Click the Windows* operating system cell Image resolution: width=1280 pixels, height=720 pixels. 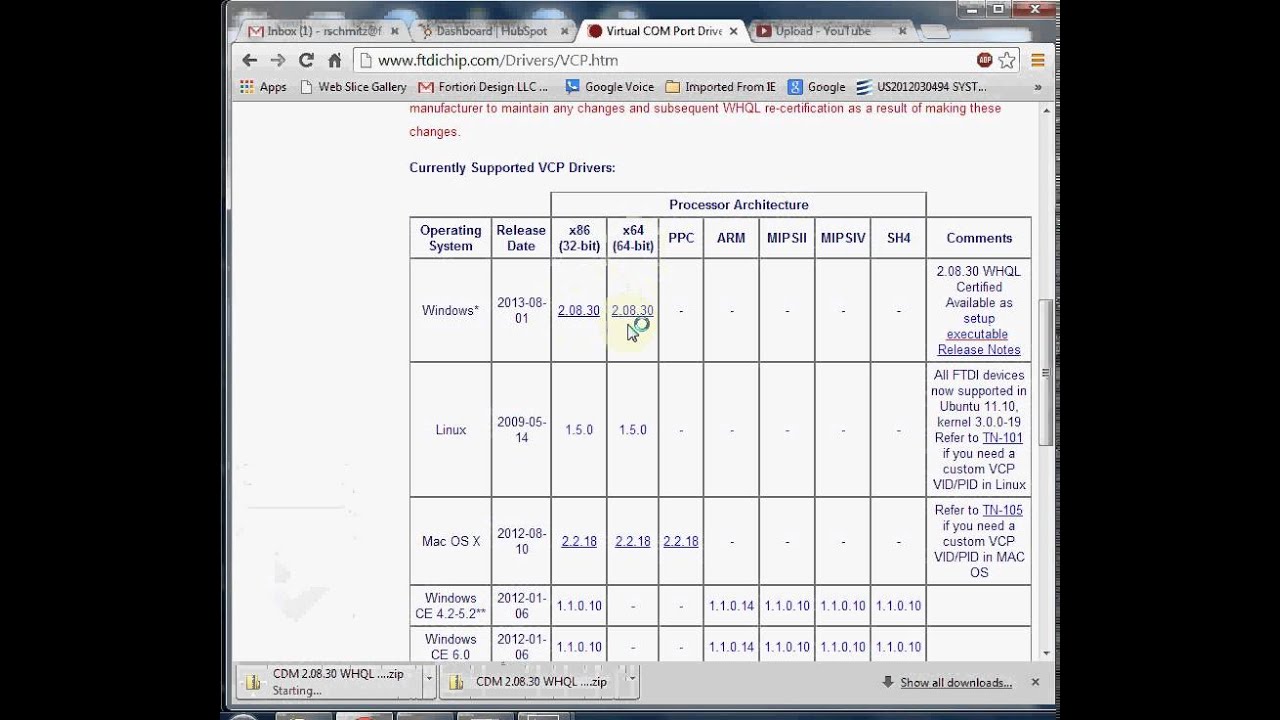click(x=451, y=311)
